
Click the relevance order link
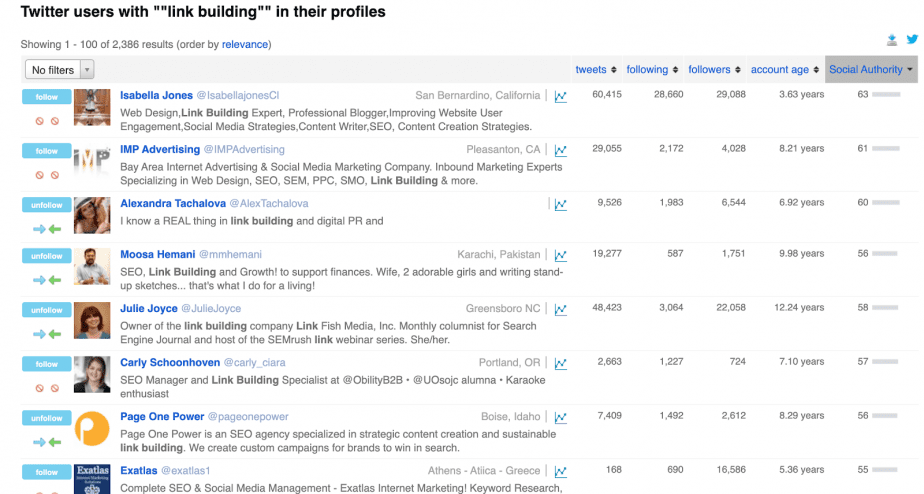click(245, 44)
